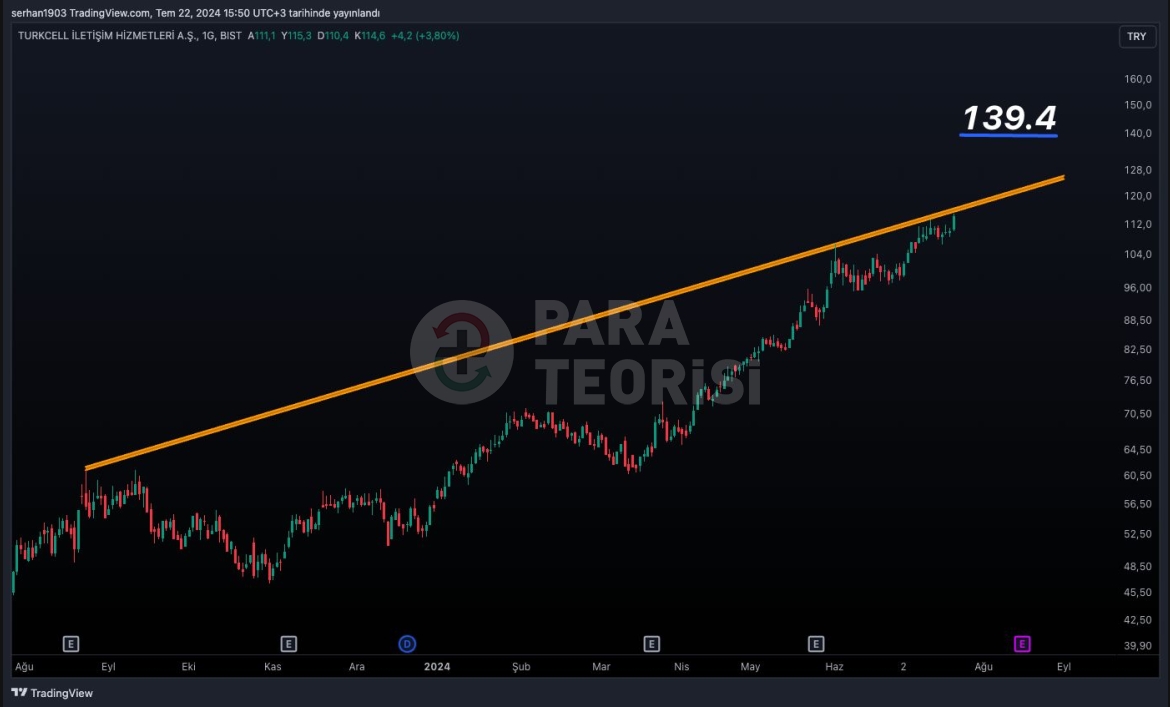
Task: Click the 64,50 price scale label
Action: pos(1138,450)
